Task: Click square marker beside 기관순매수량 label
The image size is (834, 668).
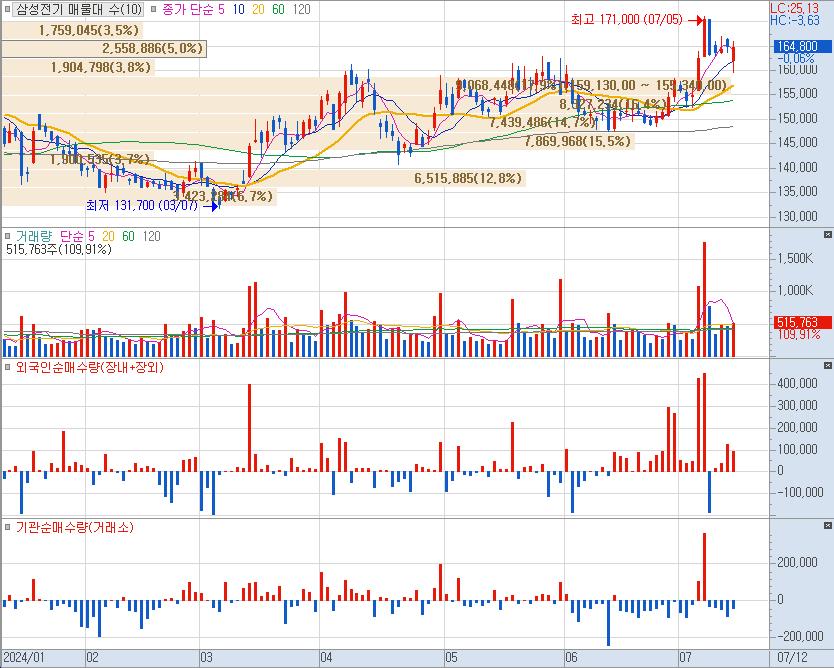Action: point(9,526)
